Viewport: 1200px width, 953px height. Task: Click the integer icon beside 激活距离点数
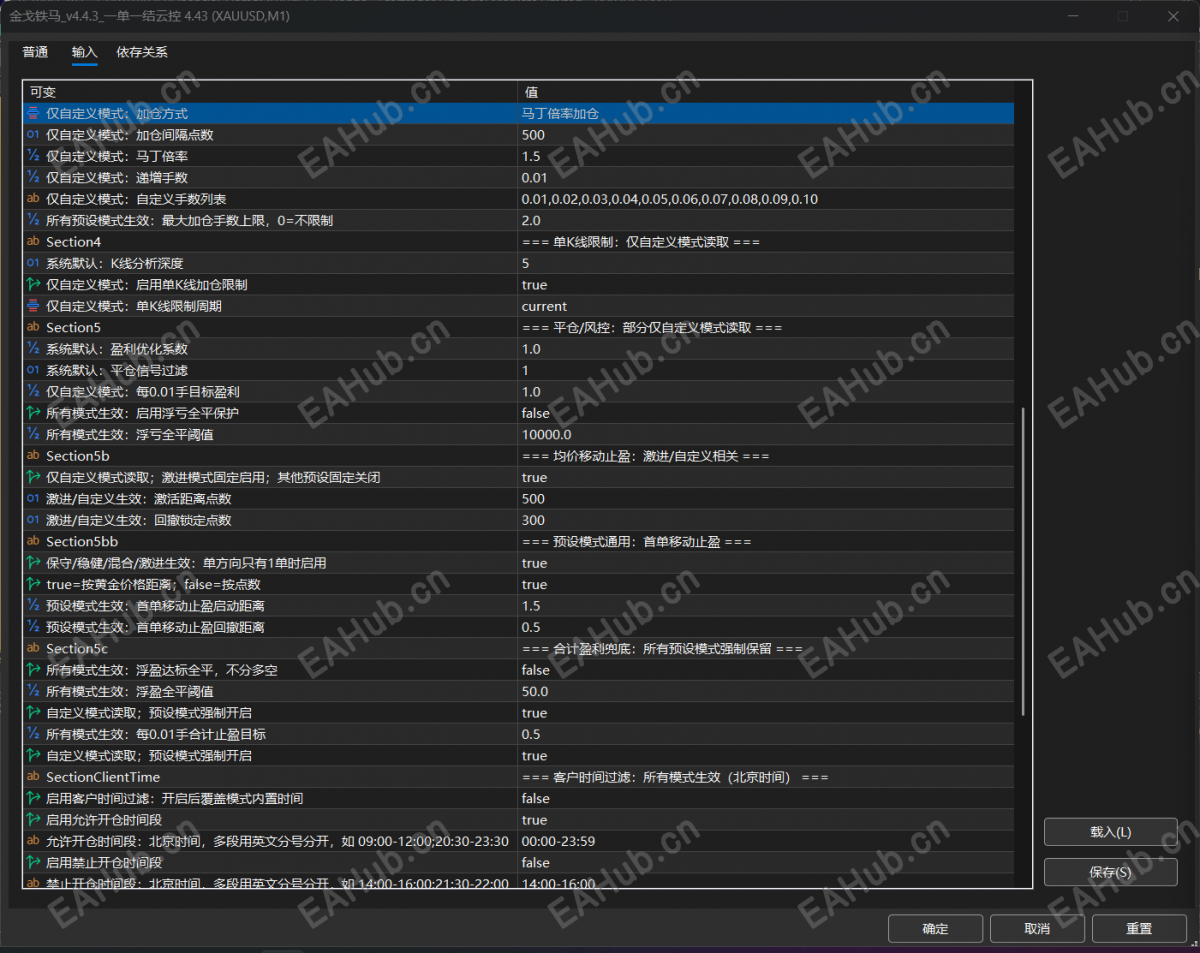point(33,498)
